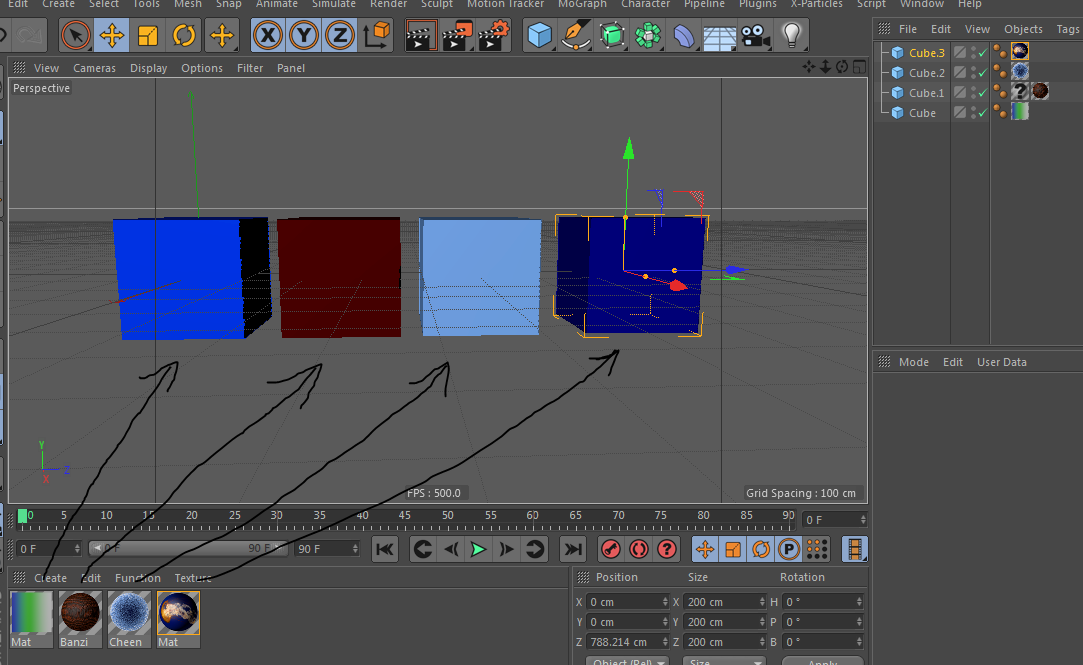This screenshot has height=665, width=1083.
Task: Render the active view
Action: [x=420, y=35]
